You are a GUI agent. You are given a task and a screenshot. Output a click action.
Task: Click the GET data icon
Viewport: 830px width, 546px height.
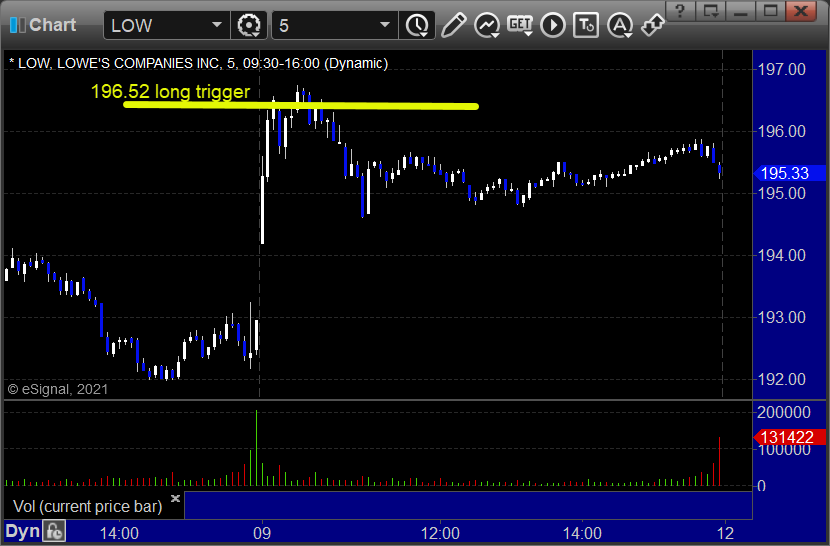pos(520,25)
